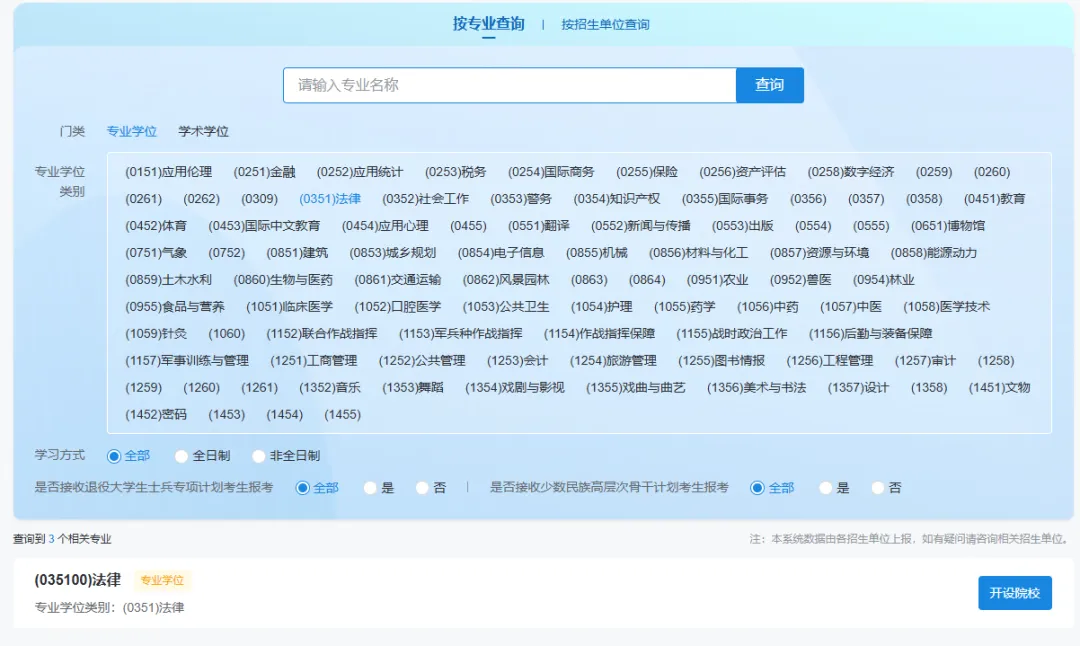1080x646 pixels.
Task: Select (0454)应用心理 category
Action: coord(385,226)
